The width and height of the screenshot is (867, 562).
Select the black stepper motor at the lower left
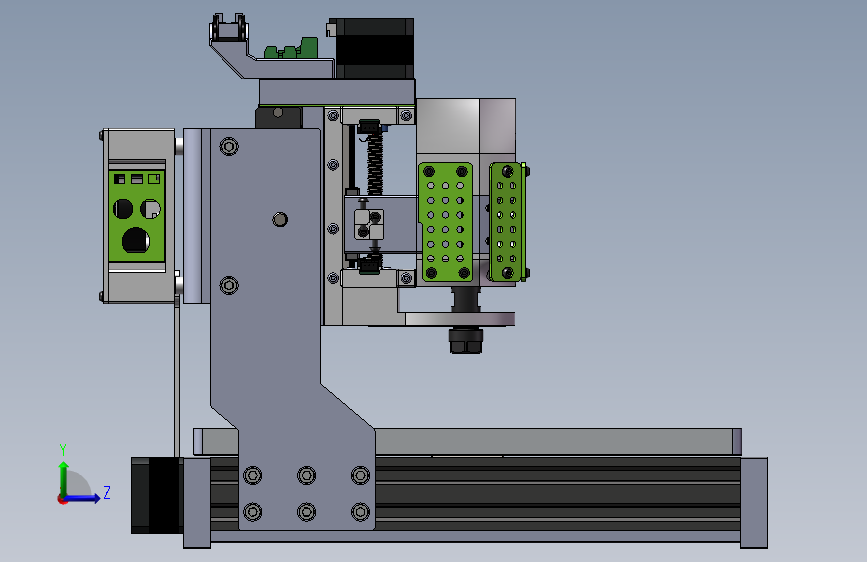157,496
